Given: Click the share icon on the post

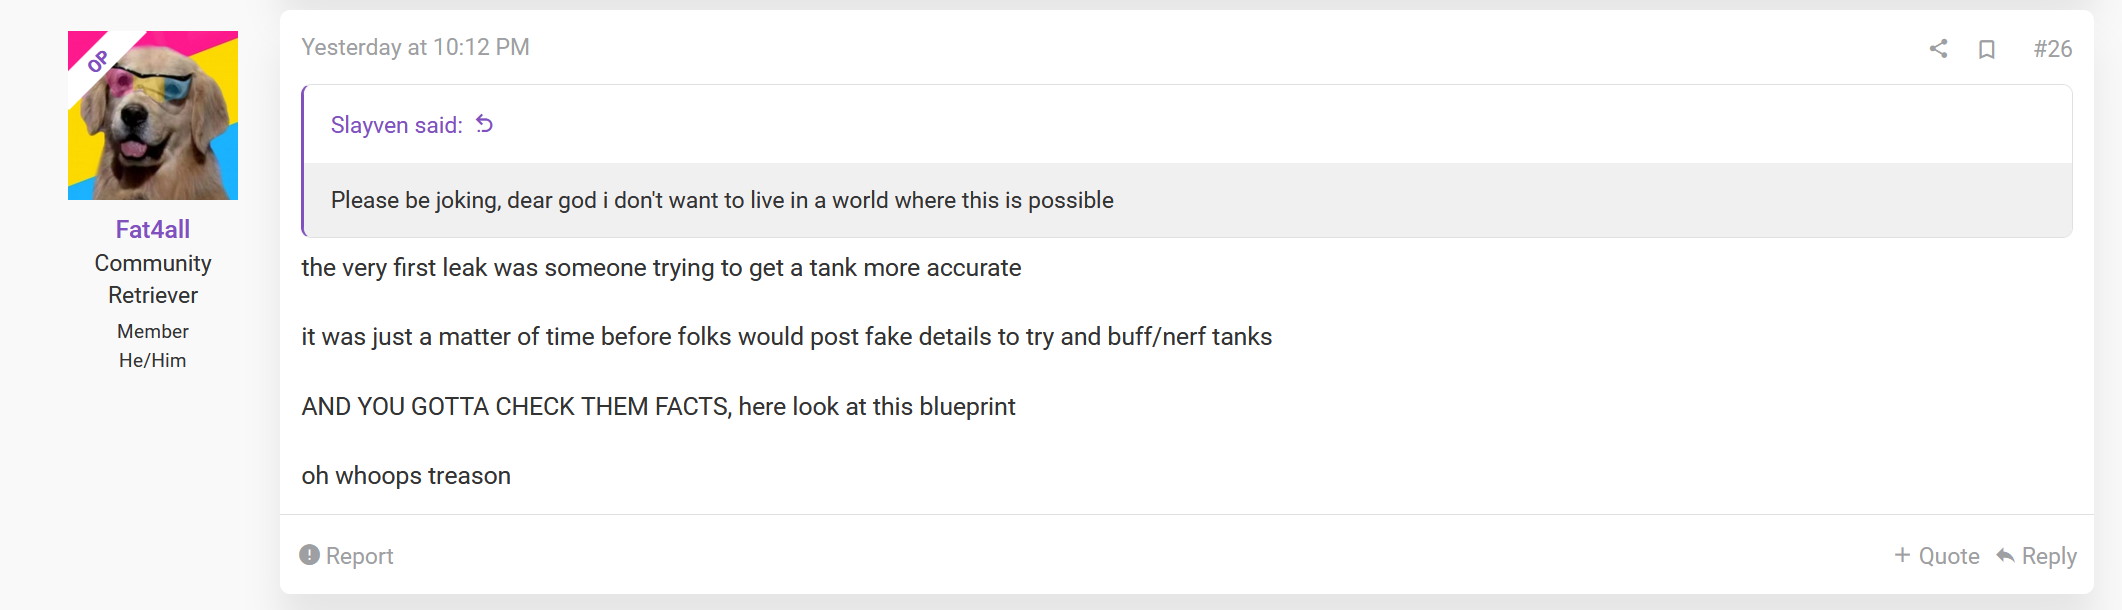Looking at the screenshot, I should (x=1938, y=48).
